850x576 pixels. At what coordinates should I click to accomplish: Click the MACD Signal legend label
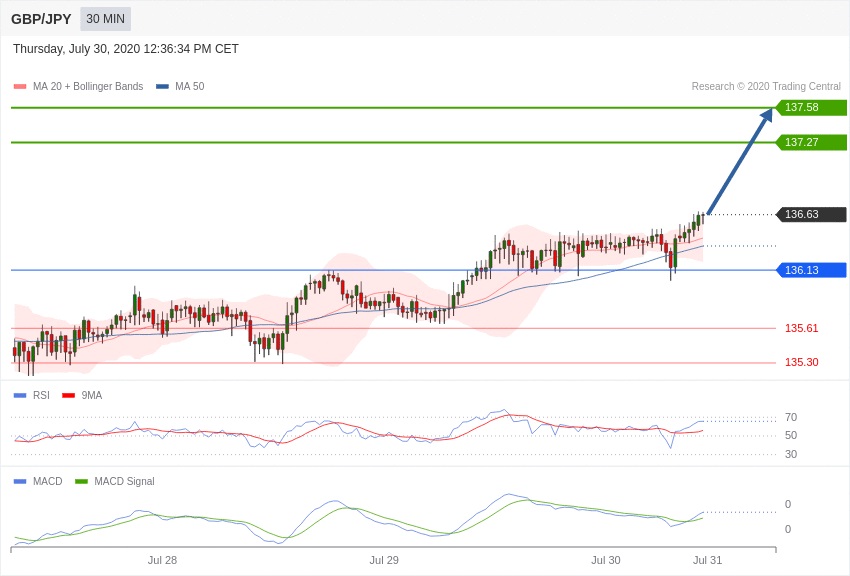124,481
